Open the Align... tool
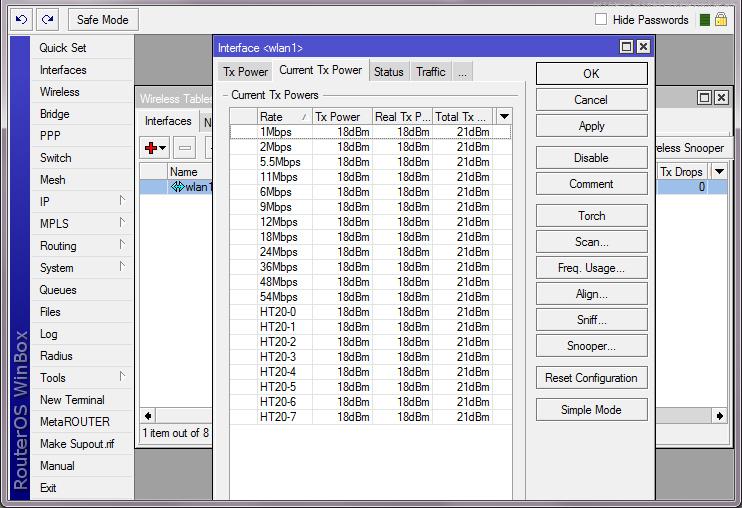Image resolution: width=742 pixels, height=508 pixels. pyautogui.click(x=592, y=294)
